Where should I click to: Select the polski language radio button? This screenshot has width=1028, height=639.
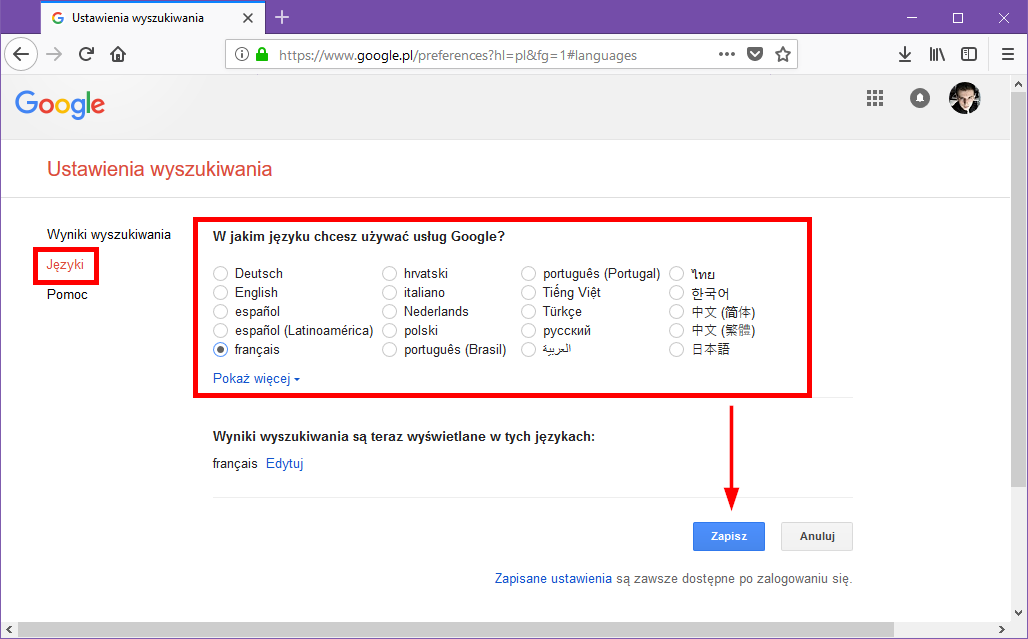click(x=390, y=331)
